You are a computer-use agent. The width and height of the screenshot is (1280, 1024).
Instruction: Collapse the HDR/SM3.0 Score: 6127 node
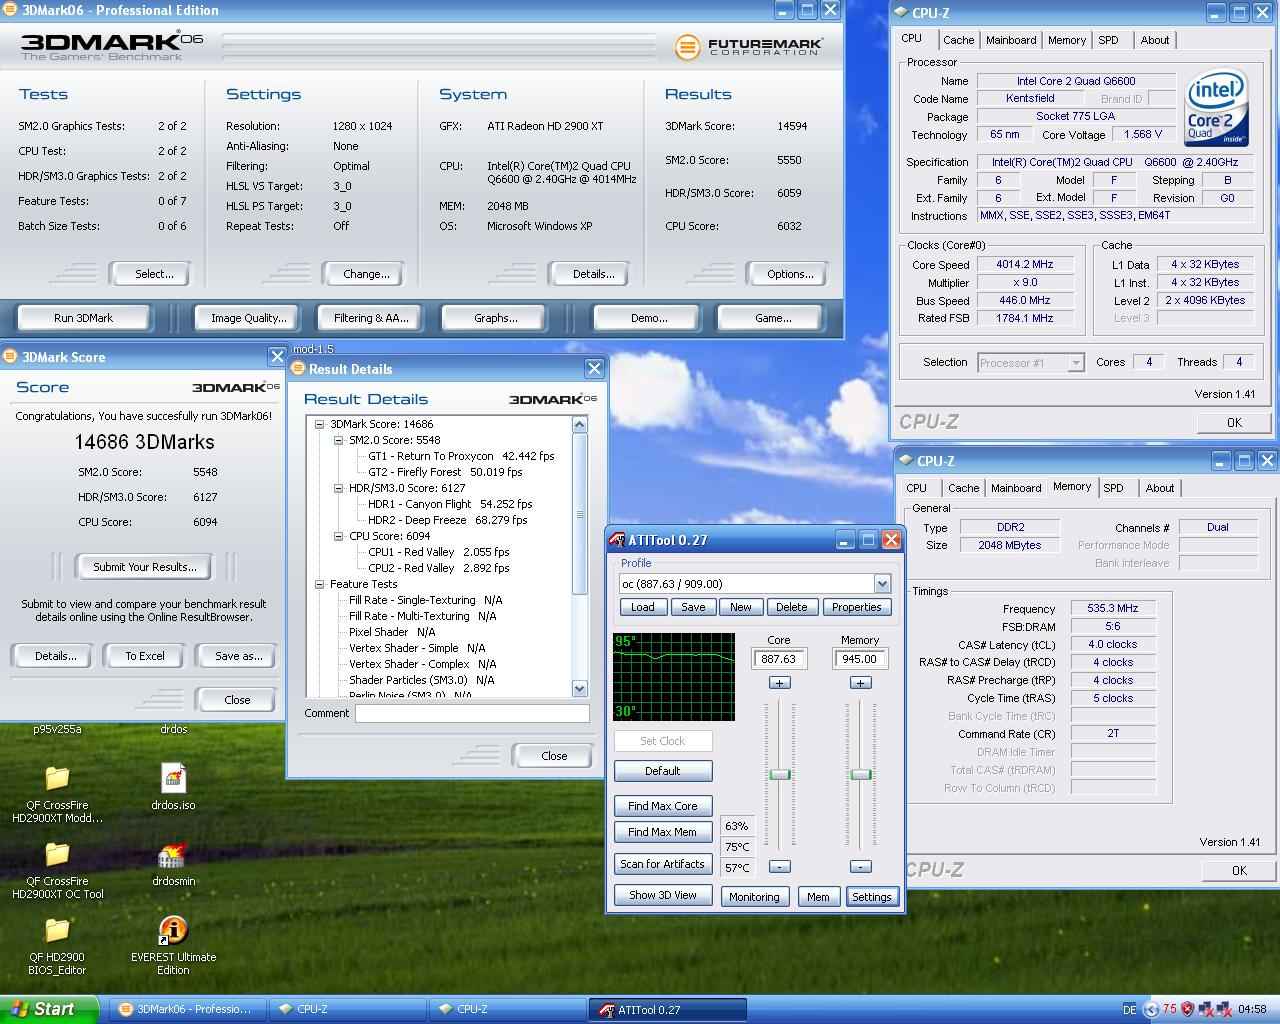coord(339,488)
